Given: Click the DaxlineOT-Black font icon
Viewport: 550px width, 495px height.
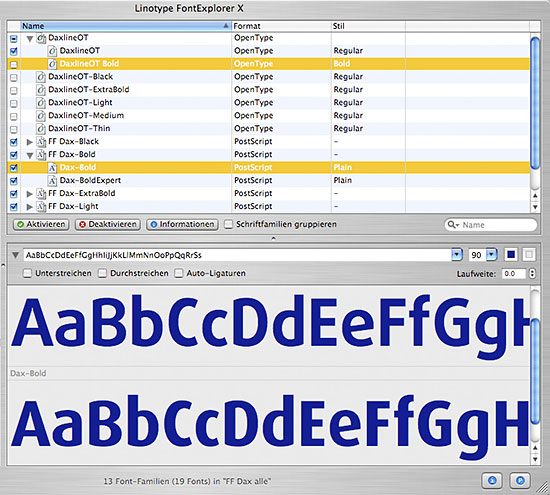Looking at the screenshot, I should pos(41,77).
